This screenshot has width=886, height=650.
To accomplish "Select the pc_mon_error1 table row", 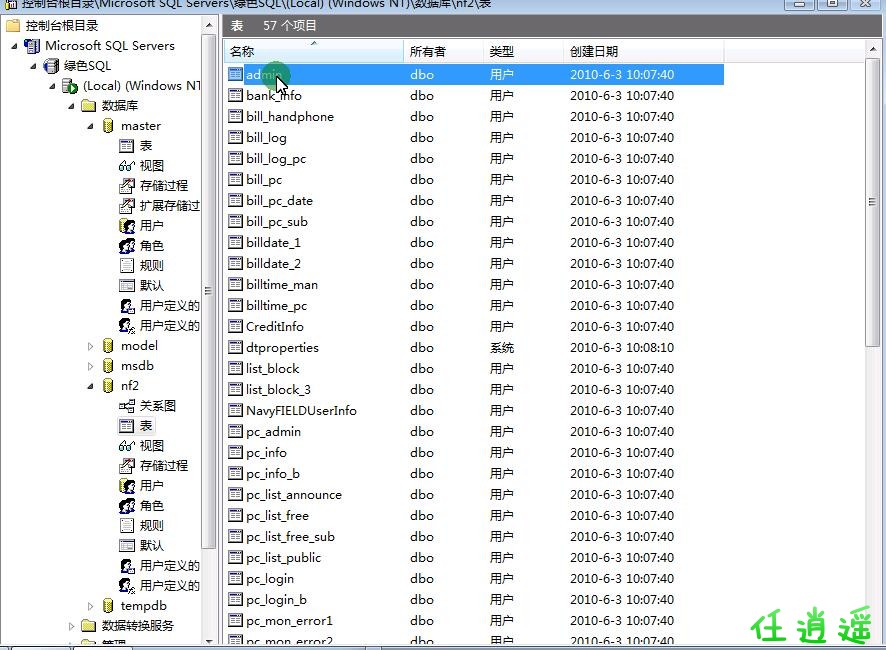I will click(x=475, y=621).
